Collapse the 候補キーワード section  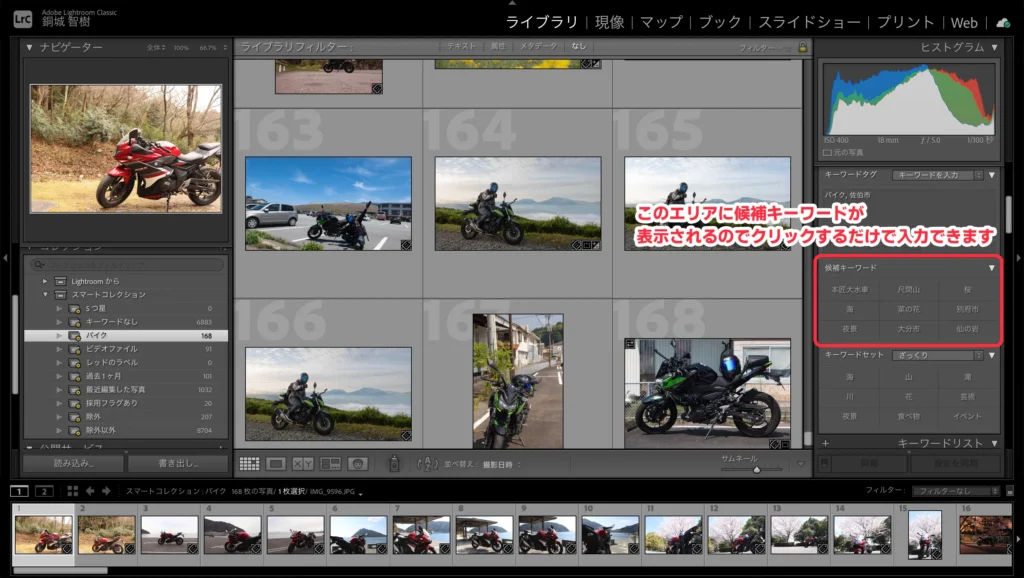[x=992, y=268]
